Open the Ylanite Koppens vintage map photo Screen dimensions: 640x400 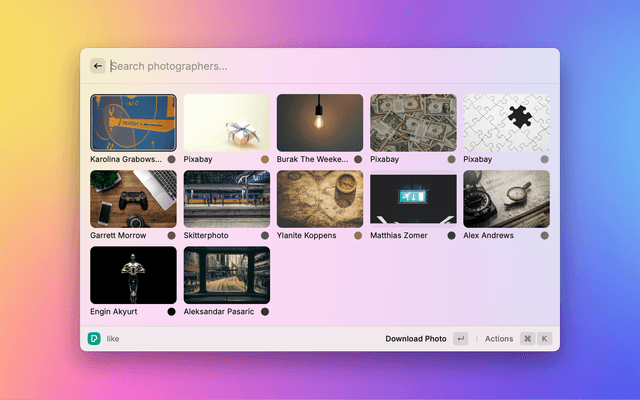point(320,198)
